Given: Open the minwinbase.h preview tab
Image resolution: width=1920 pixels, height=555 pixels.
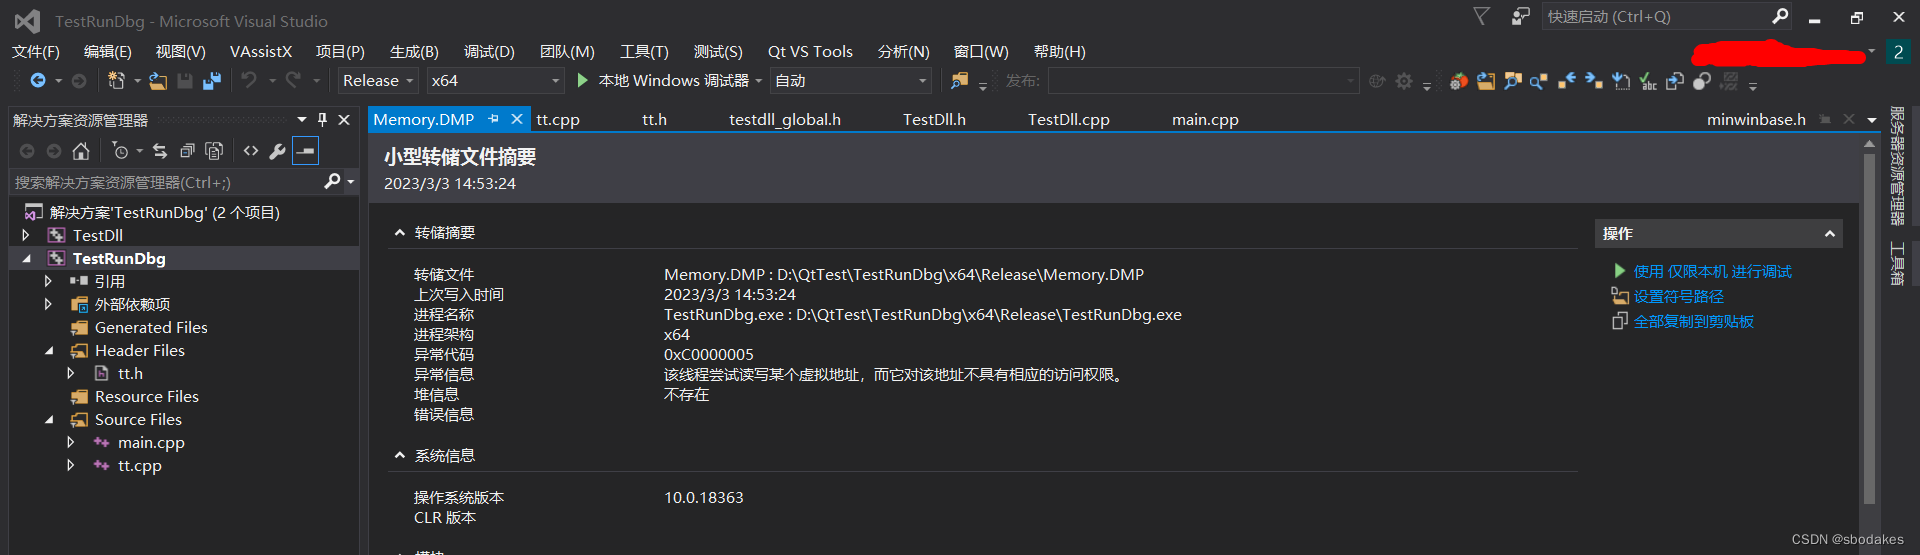Looking at the screenshot, I should point(1756,120).
